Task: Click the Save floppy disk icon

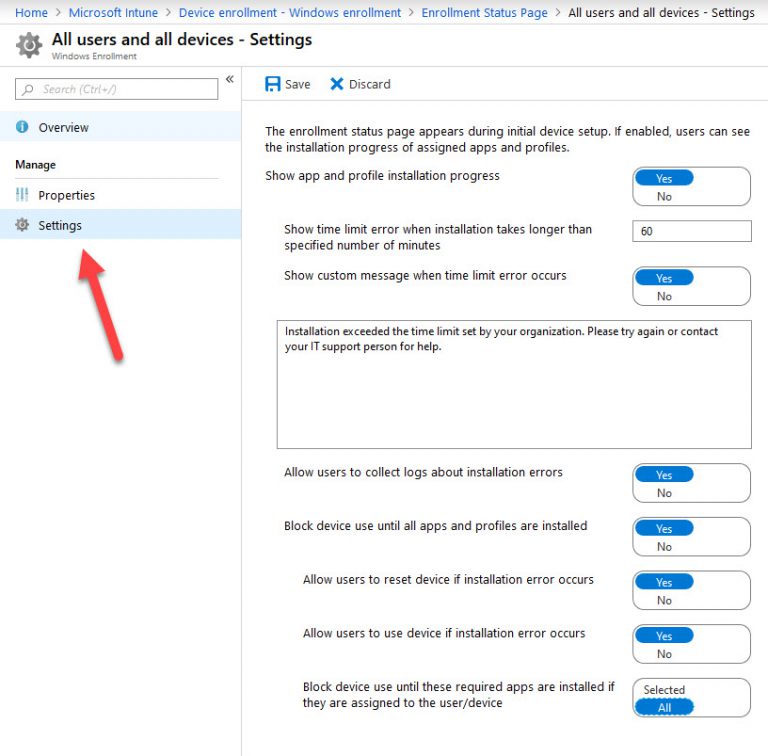Action: pyautogui.click(x=272, y=84)
